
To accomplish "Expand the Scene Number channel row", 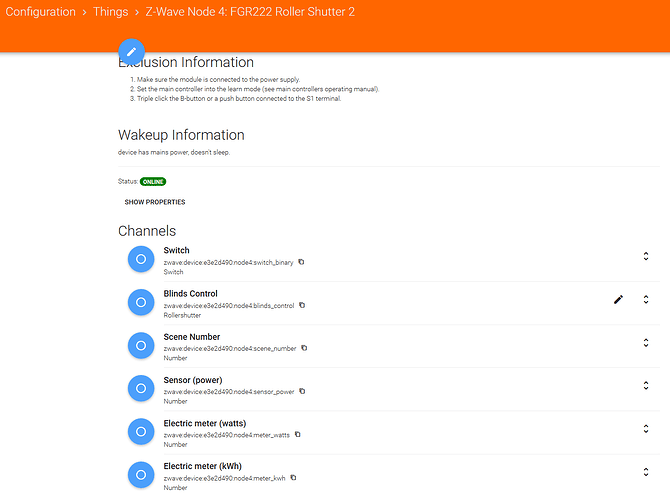I will click(x=646, y=342).
